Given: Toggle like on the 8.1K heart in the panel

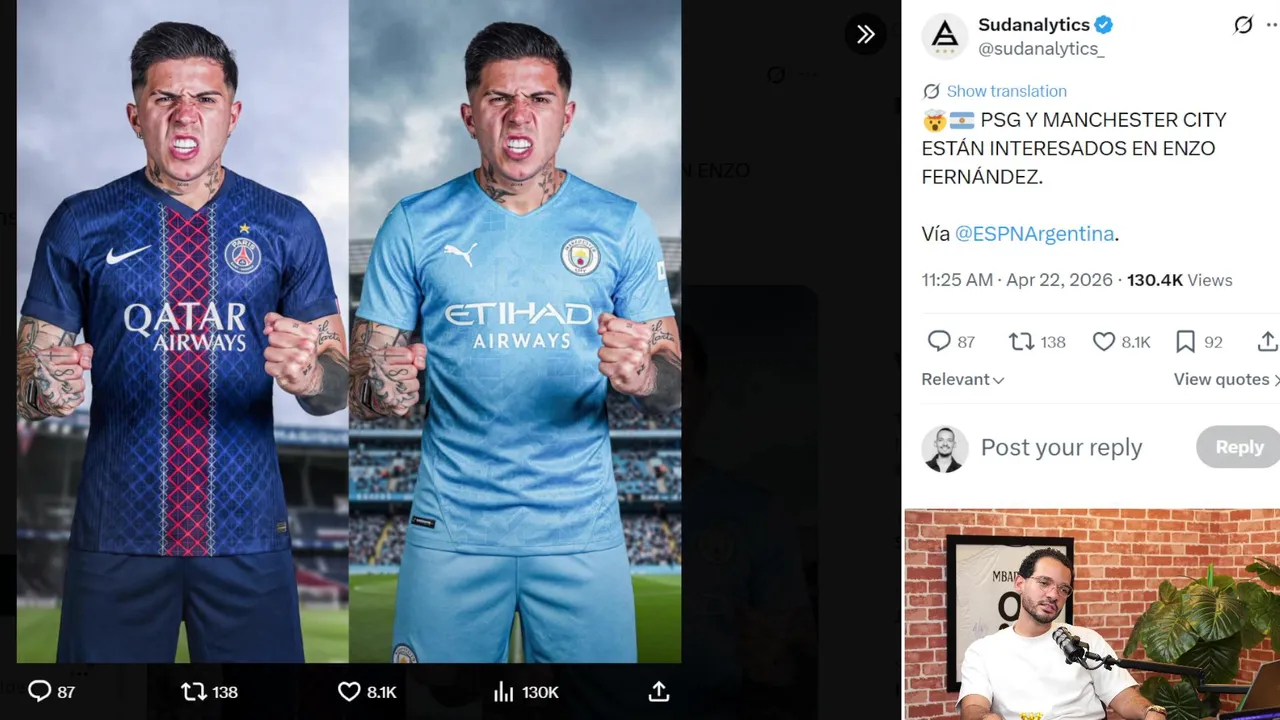Looking at the screenshot, I should click(x=1103, y=342).
